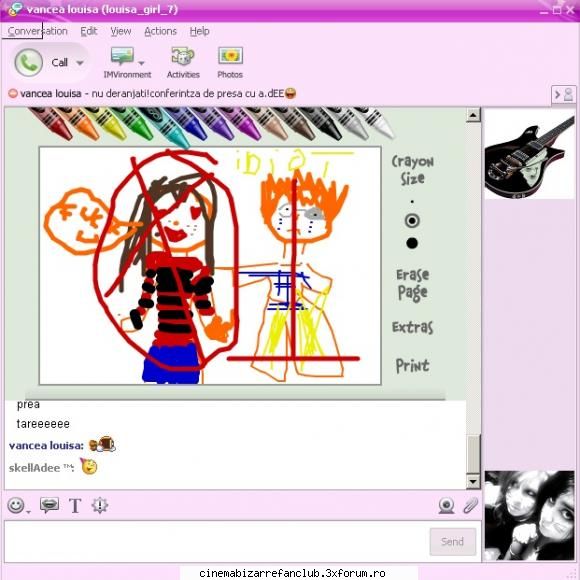The width and height of the screenshot is (580, 580).
Task: Click the scroll up arrow of chat
Action: click(x=473, y=115)
